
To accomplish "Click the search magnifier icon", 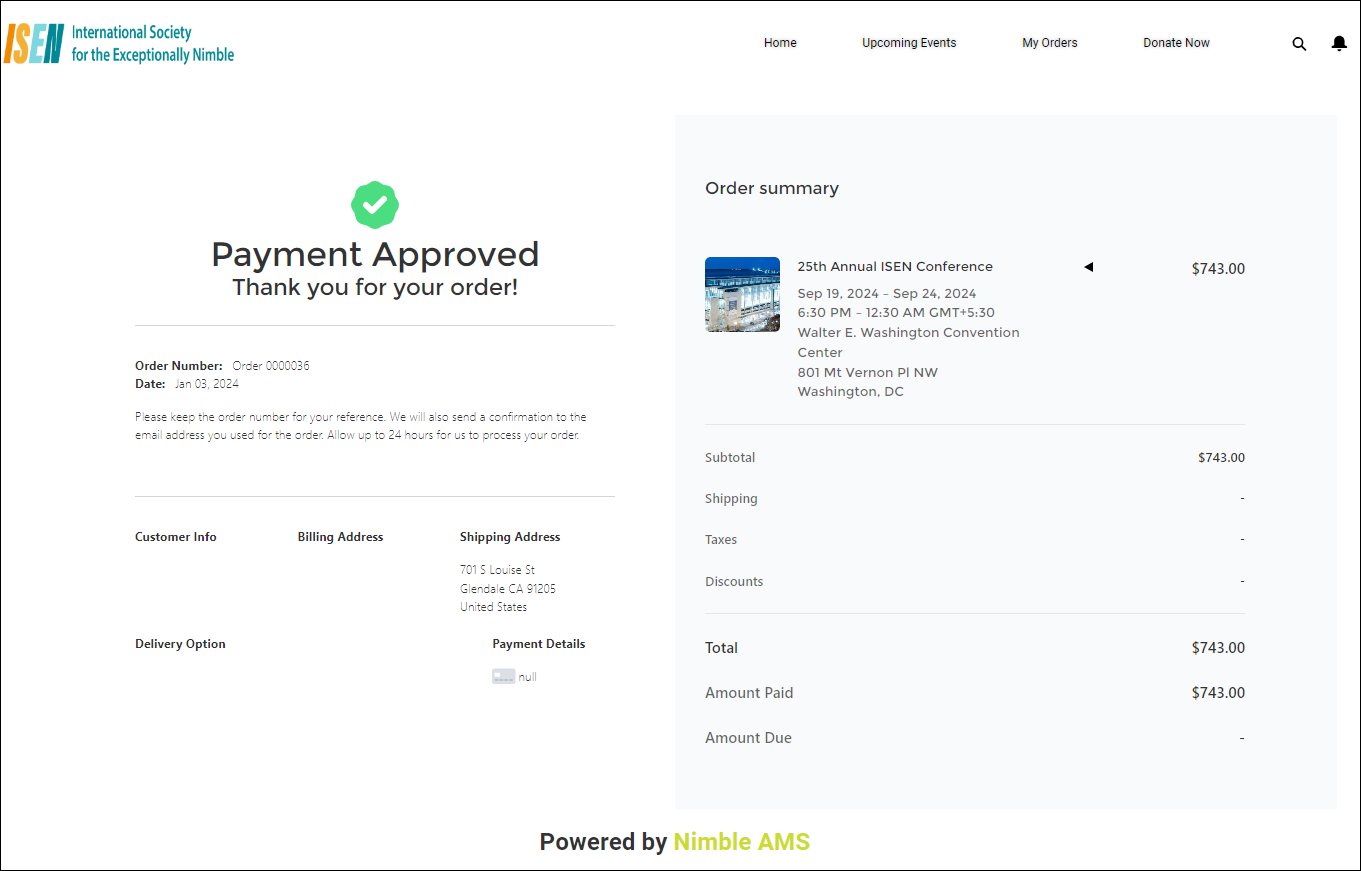I will point(1299,44).
